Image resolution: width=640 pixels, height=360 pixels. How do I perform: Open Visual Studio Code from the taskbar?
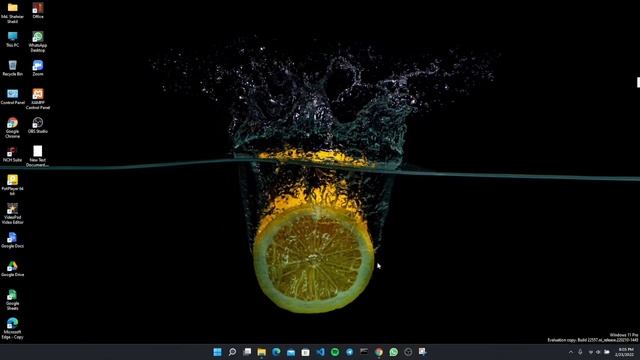(320, 352)
